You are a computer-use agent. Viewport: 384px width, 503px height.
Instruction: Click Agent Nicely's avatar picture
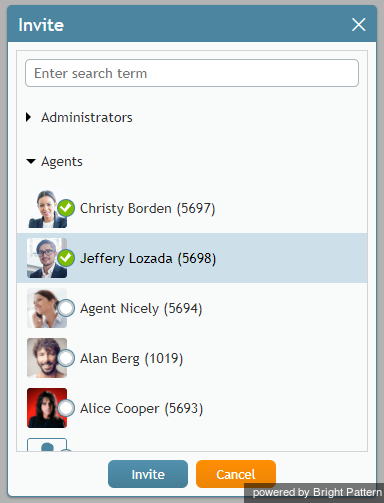coord(47,308)
